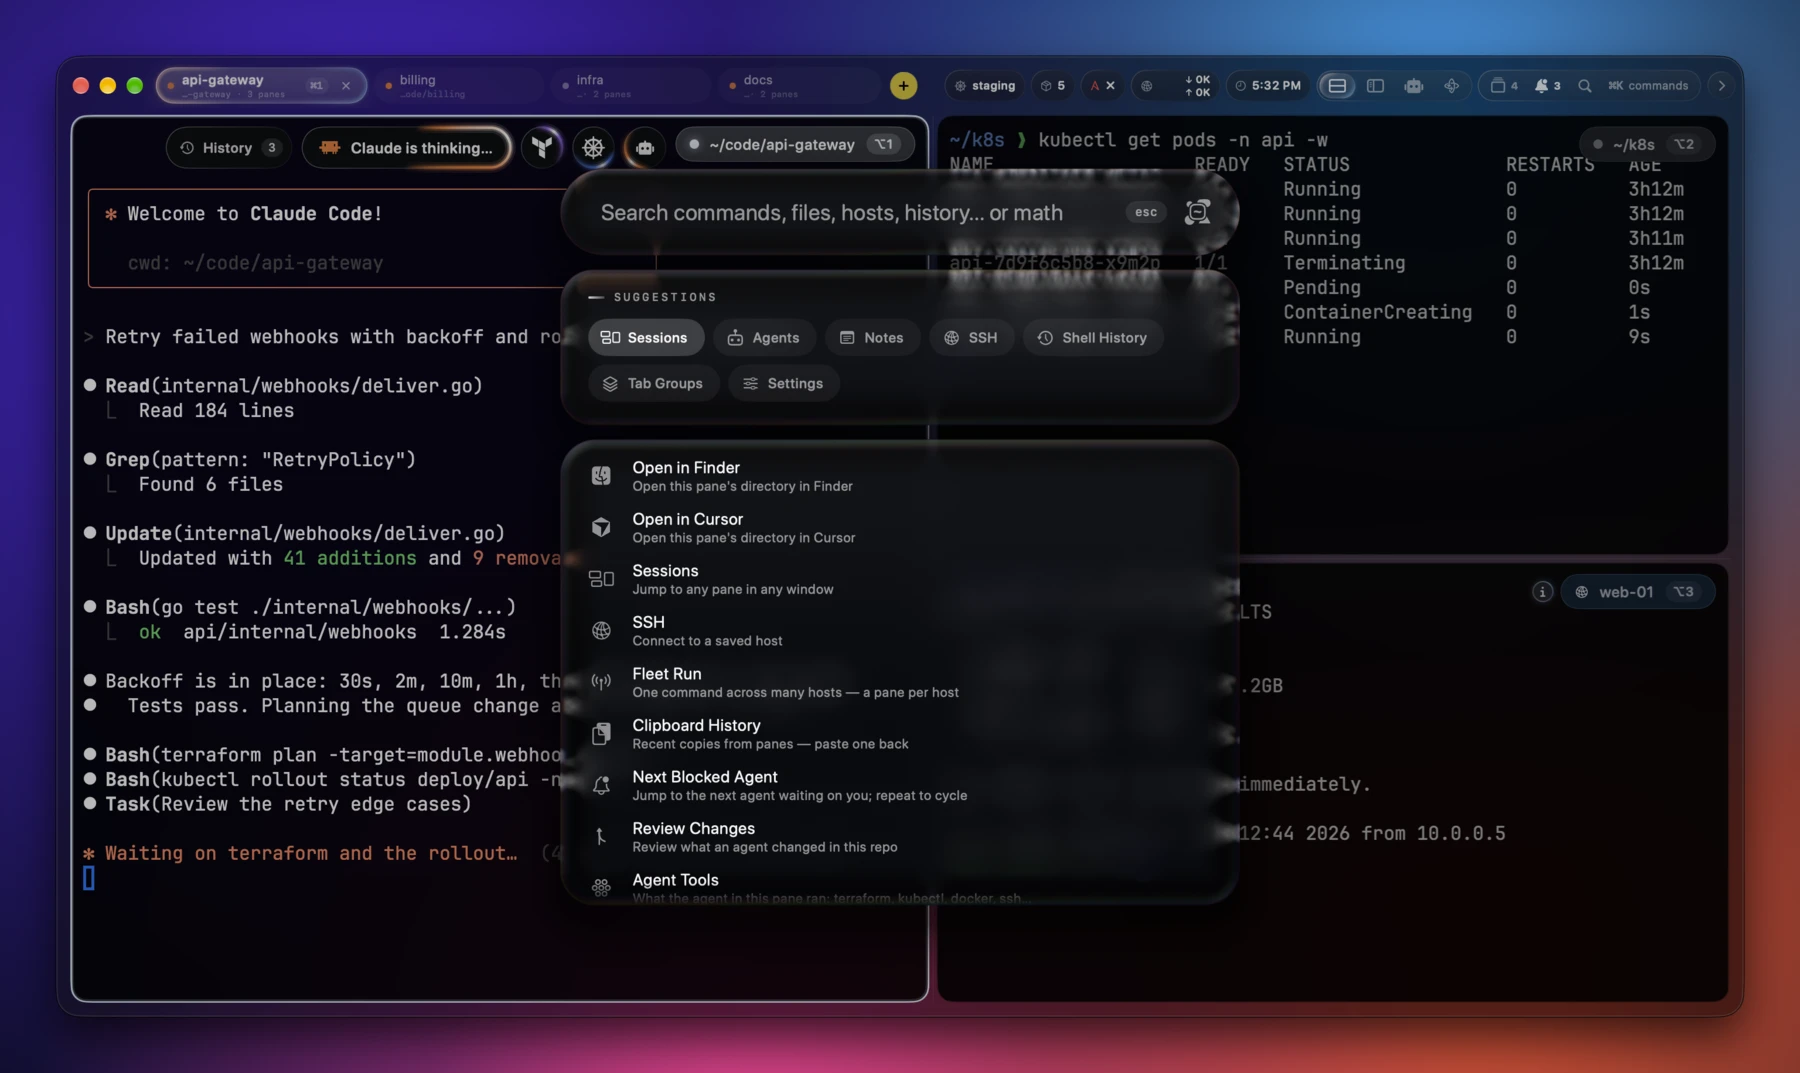Open notifications bell showing 3
This screenshot has height=1073, width=1800.
click(1548, 86)
